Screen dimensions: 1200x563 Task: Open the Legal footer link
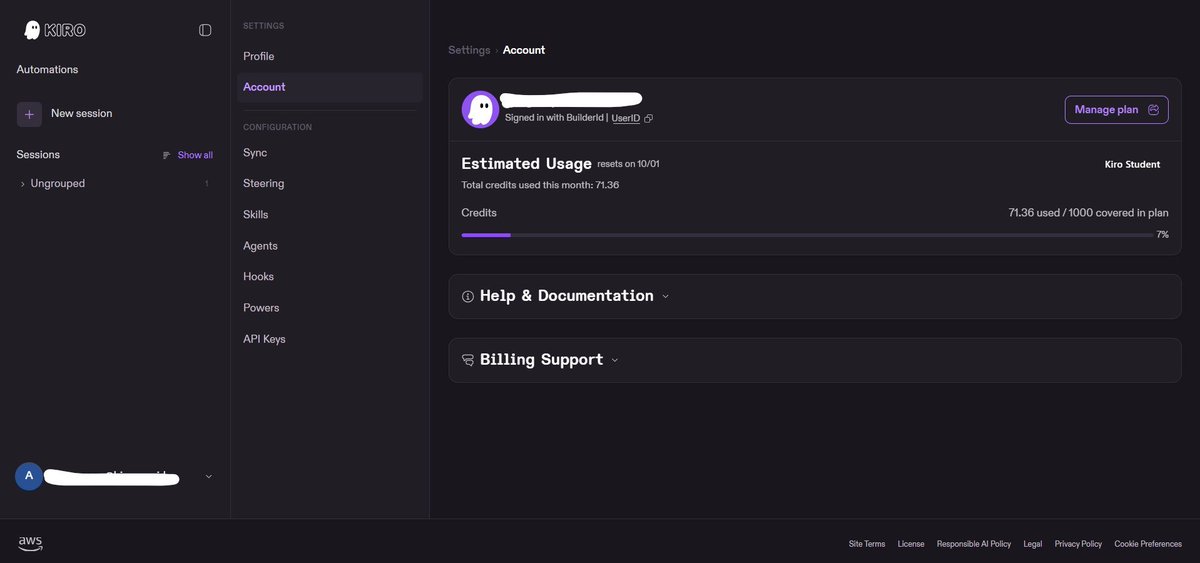tap(1033, 544)
